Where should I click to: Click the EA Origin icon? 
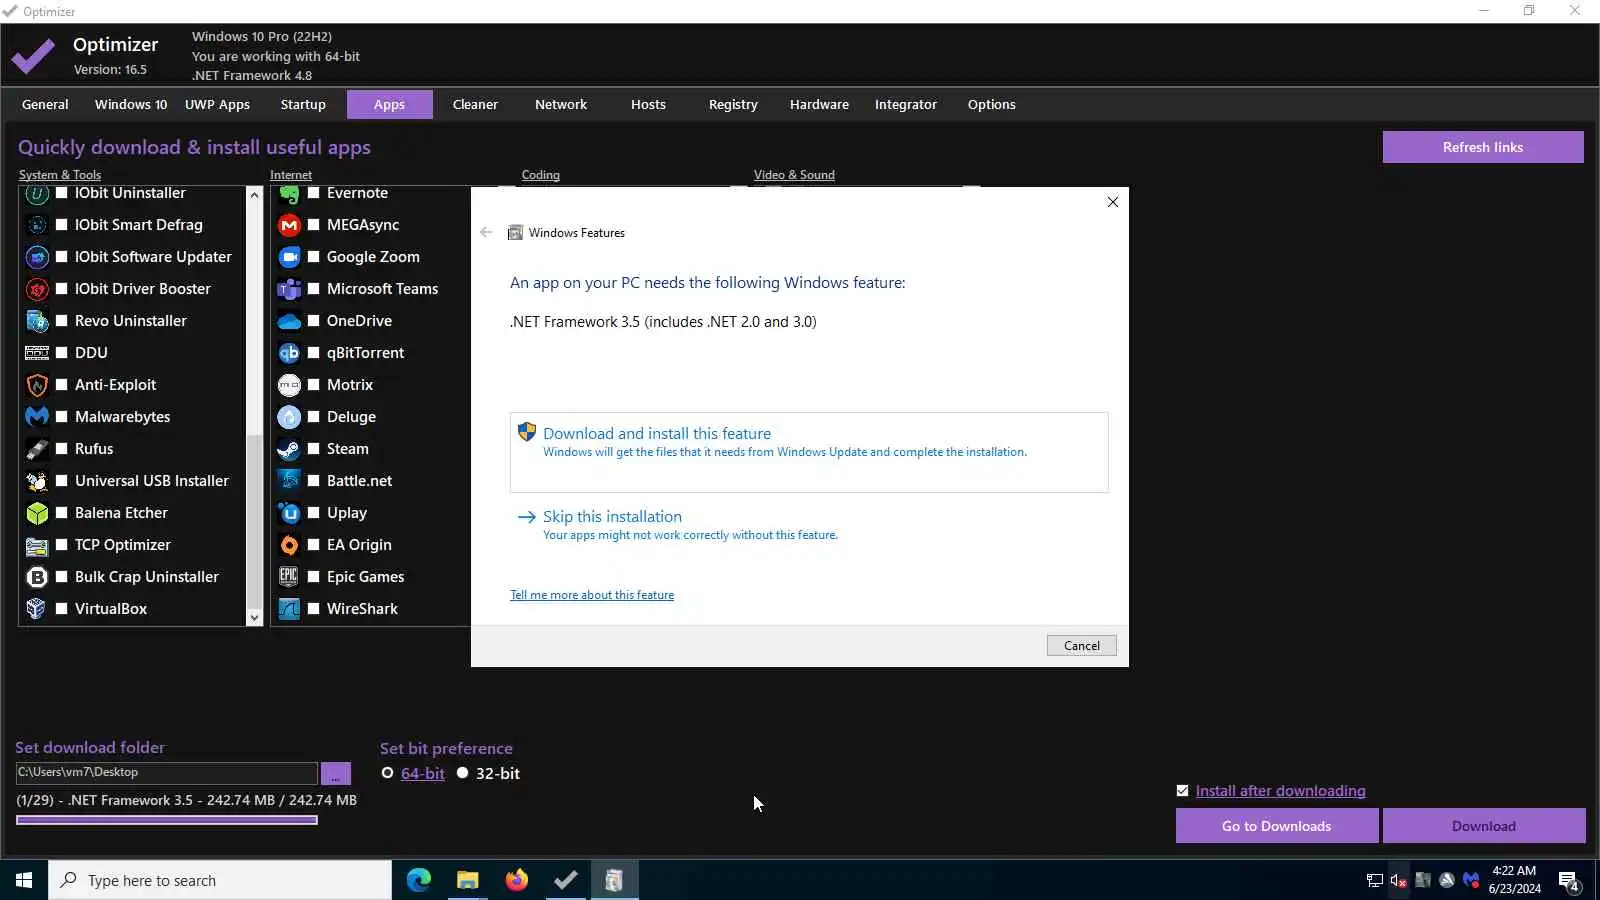289,545
